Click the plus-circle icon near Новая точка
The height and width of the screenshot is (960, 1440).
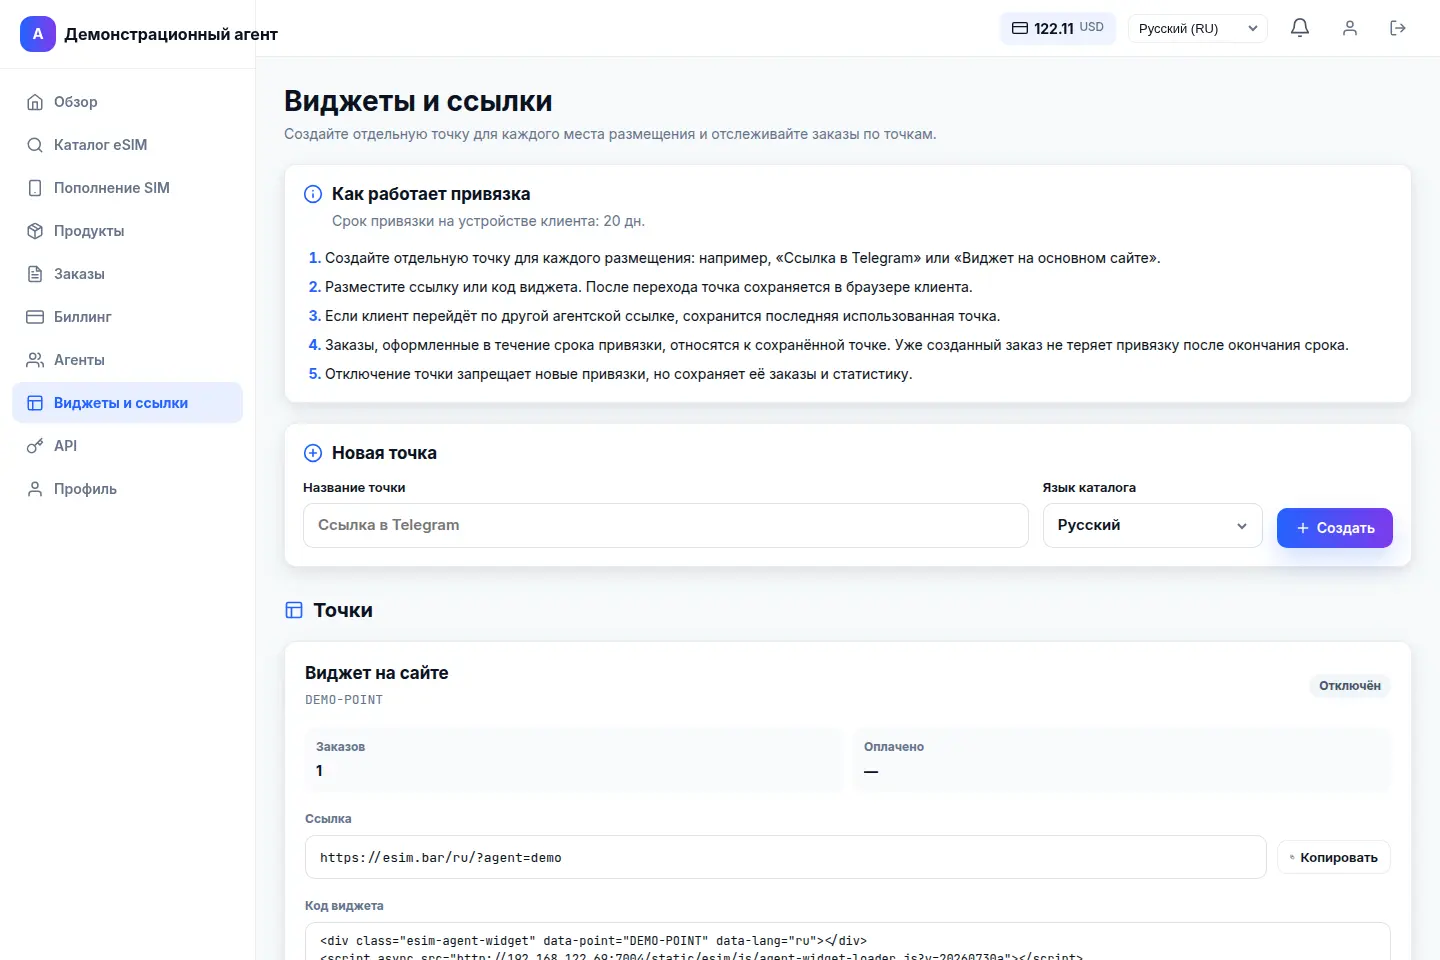(x=313, y=453)
